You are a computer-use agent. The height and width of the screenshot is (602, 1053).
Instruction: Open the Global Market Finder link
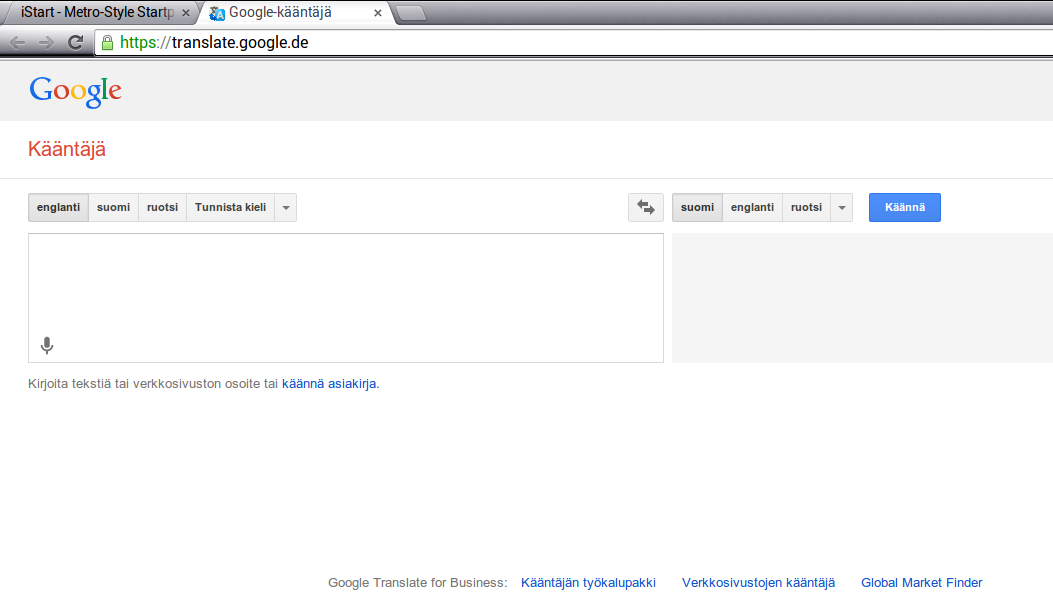point(921,583)
